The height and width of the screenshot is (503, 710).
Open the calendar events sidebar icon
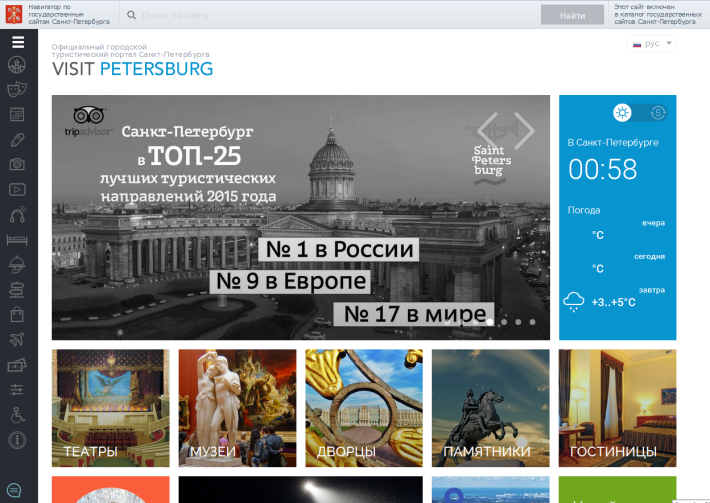click(x=17, y=114)
